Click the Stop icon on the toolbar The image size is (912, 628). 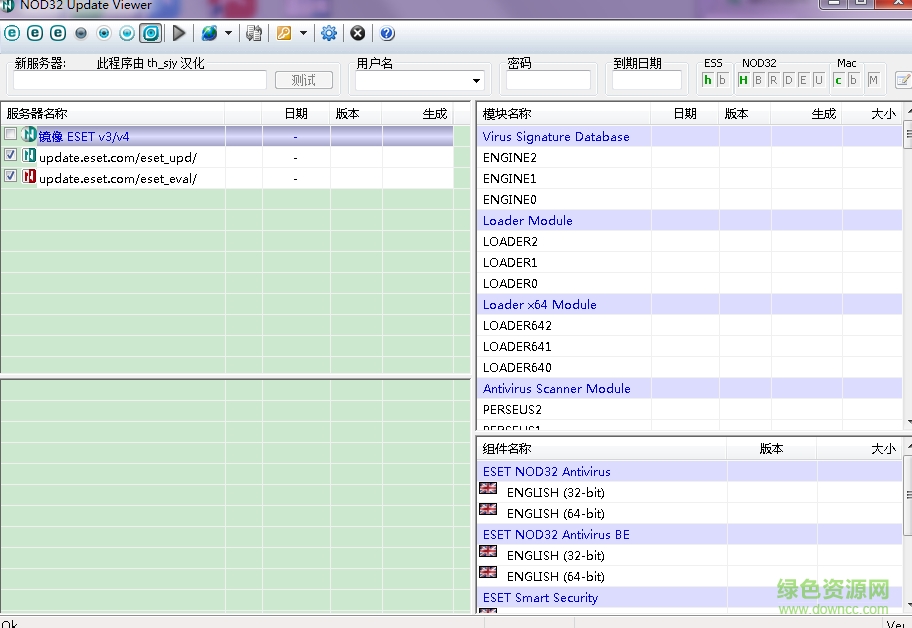coord(357,33)
